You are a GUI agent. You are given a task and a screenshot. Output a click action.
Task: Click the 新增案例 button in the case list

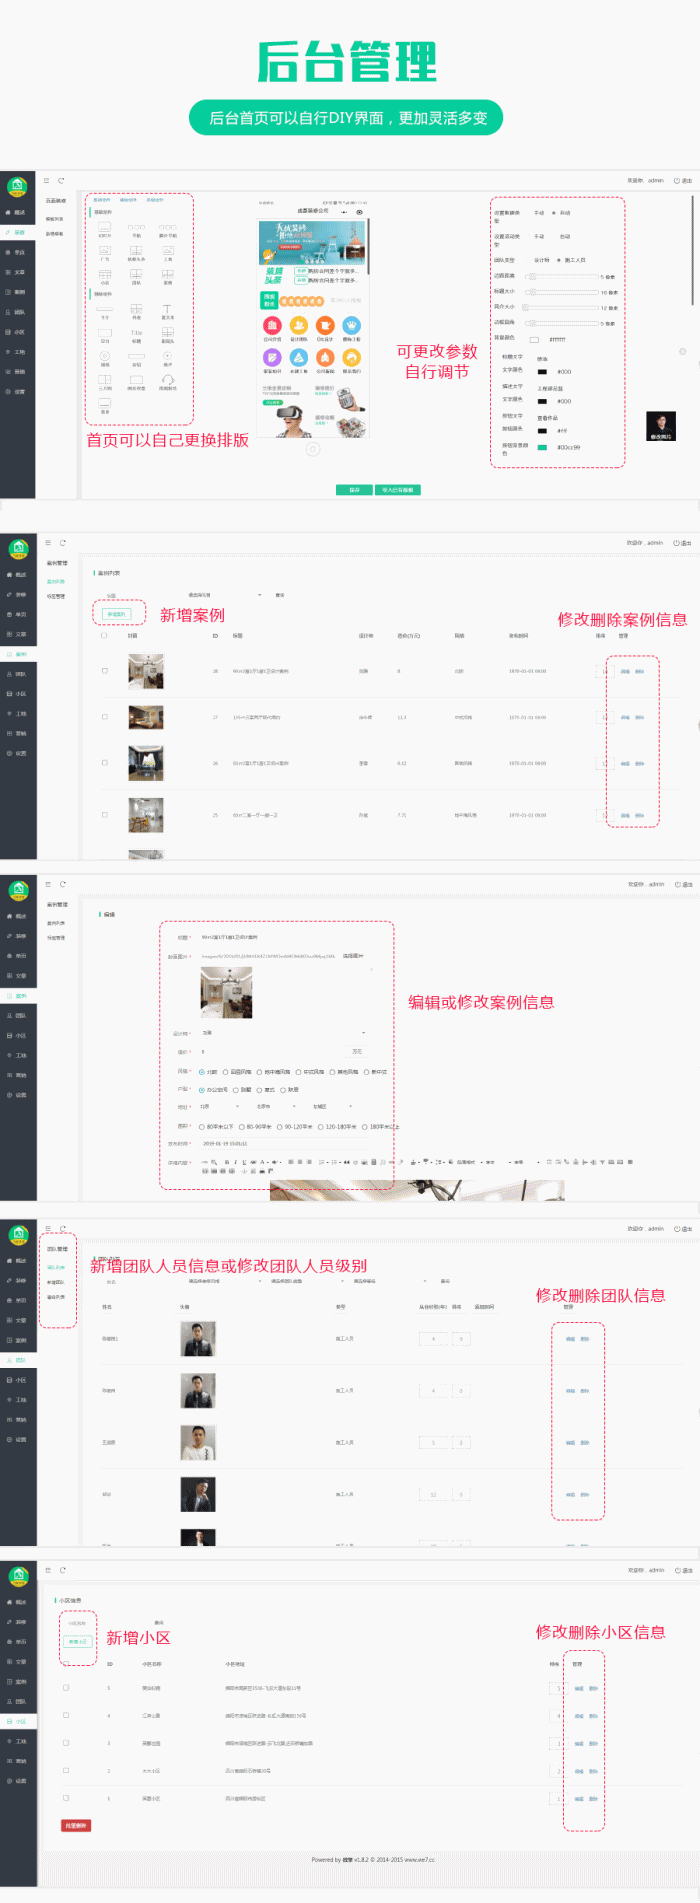pyautogui.click(x=117, y=614)
